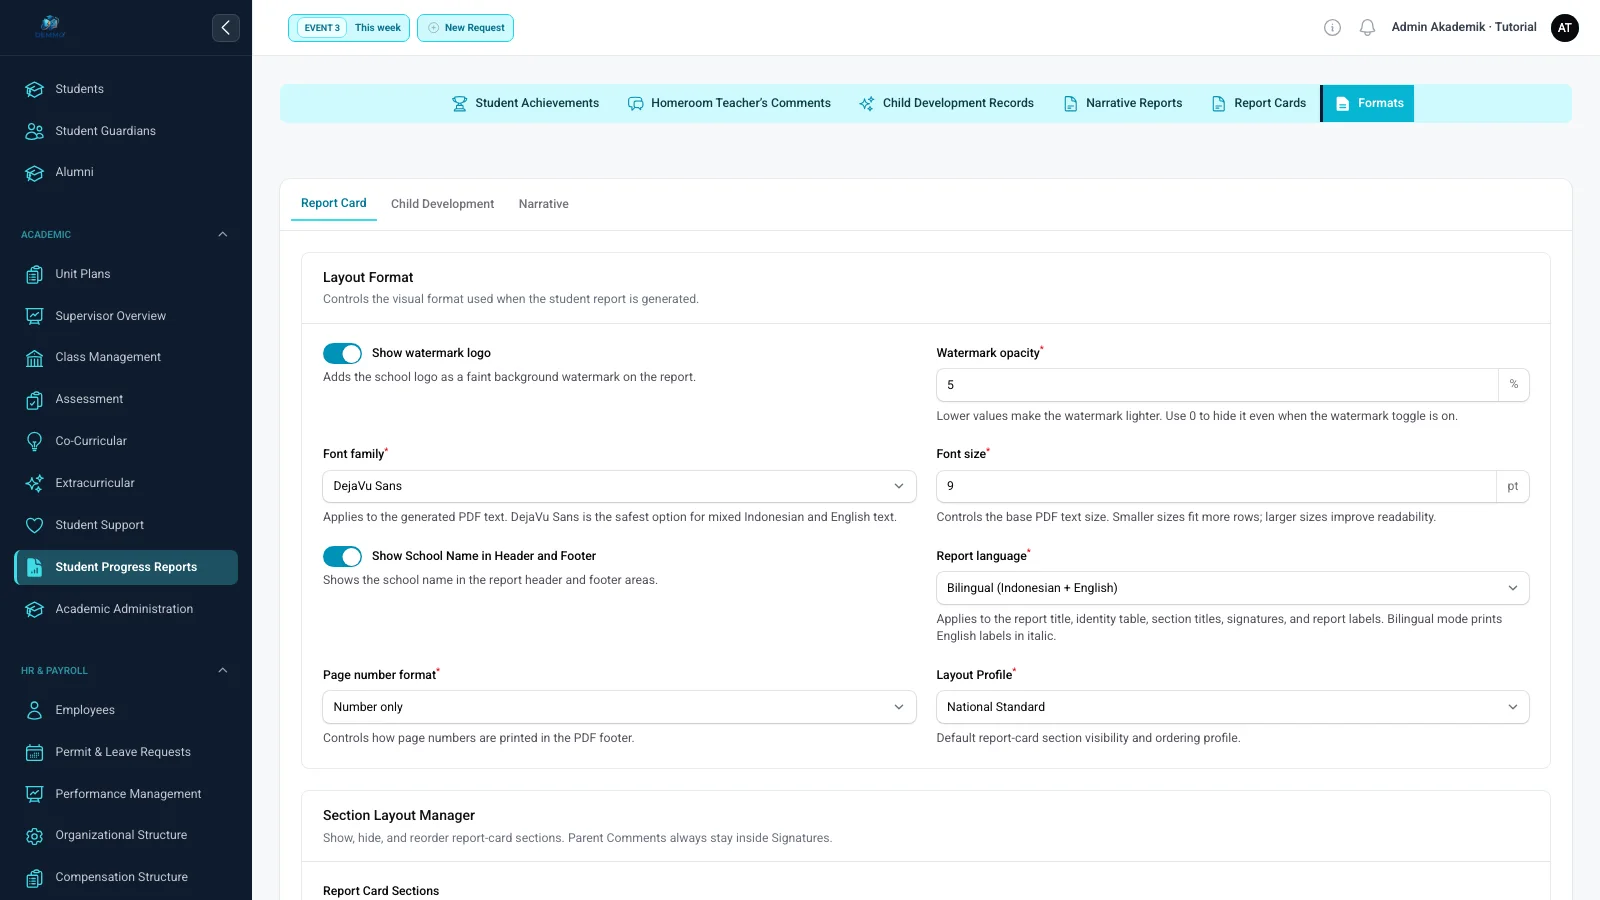The height and width of the screenshot is (900, 1600).
Task: Collapse the sidebar with the back arrow
Action: click(225, 28)
